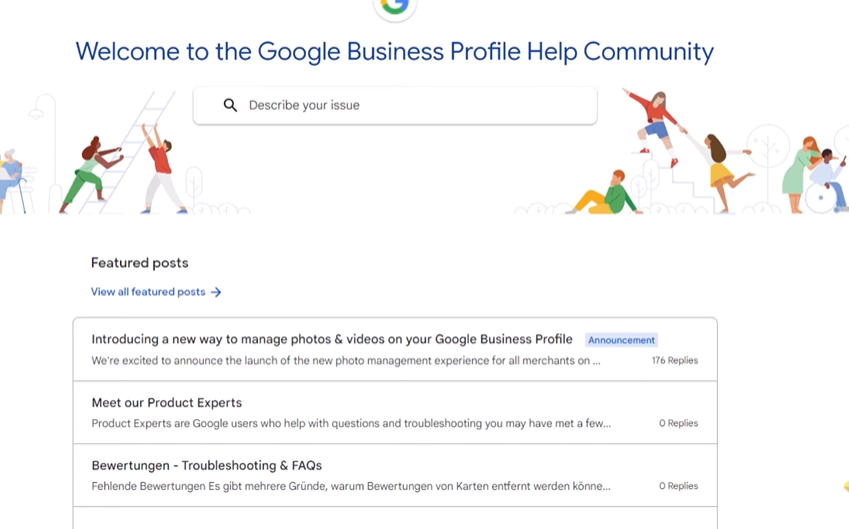The height and width of the screenshot is (529, 849).
Task: Click the "Fehlende Bewertungen" post snippet
Action: pyautogui.click(x=350, y=486)
